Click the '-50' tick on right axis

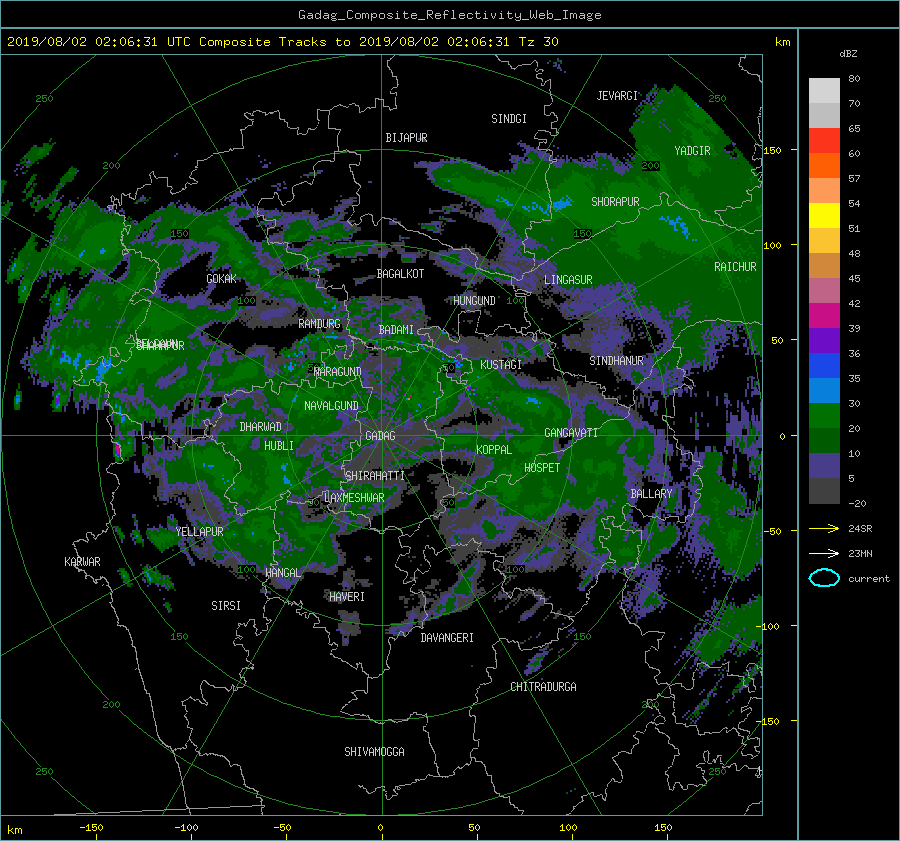tap(772, 531)
